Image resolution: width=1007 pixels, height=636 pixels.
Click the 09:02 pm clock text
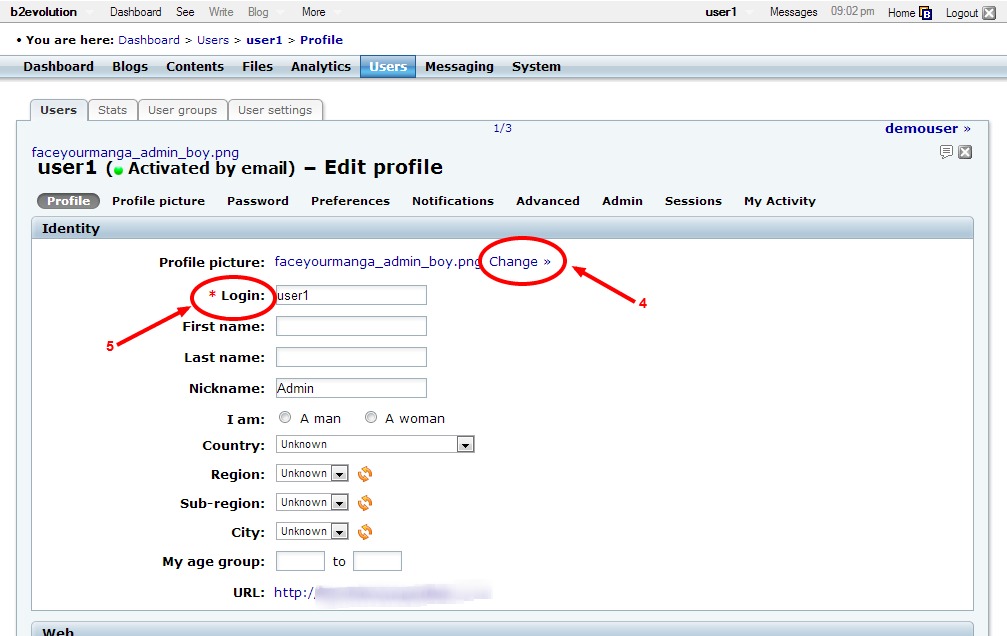pos(852,12)
